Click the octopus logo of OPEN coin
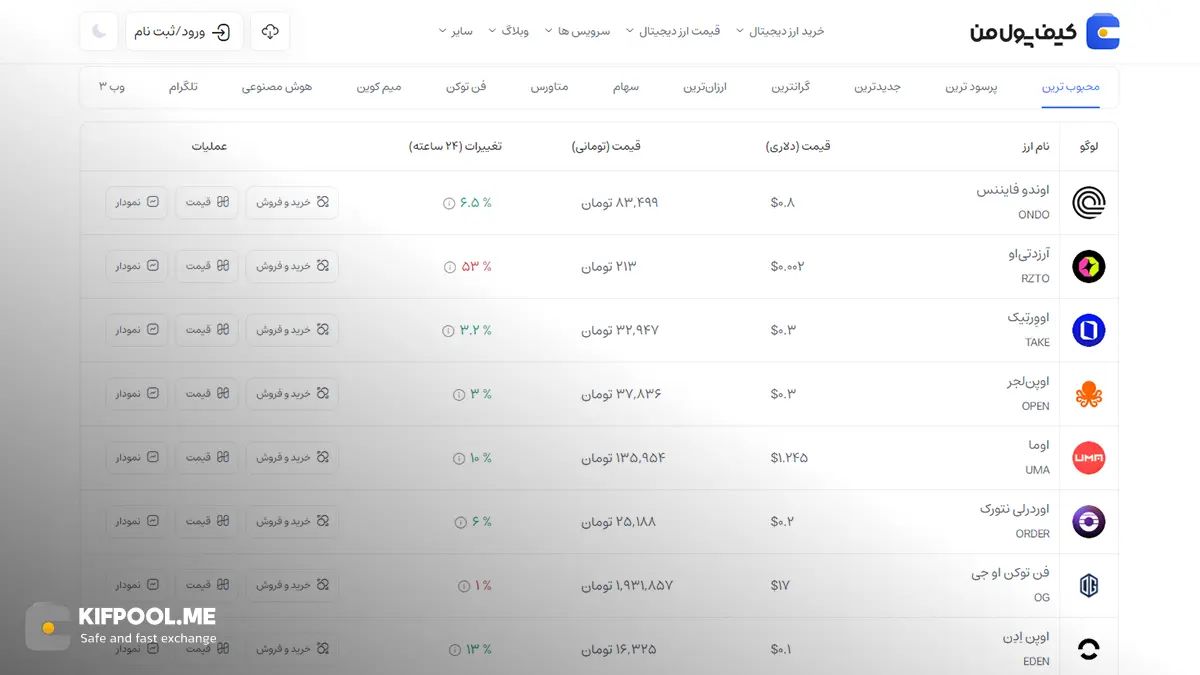The image size is (1200, 675). 1088,394
